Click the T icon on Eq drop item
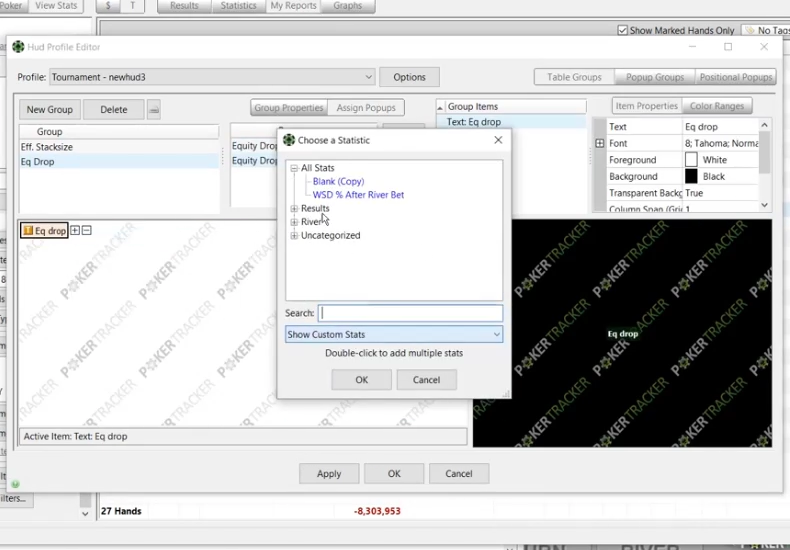The width and height of the screenshot is (790, 550). 28,230
